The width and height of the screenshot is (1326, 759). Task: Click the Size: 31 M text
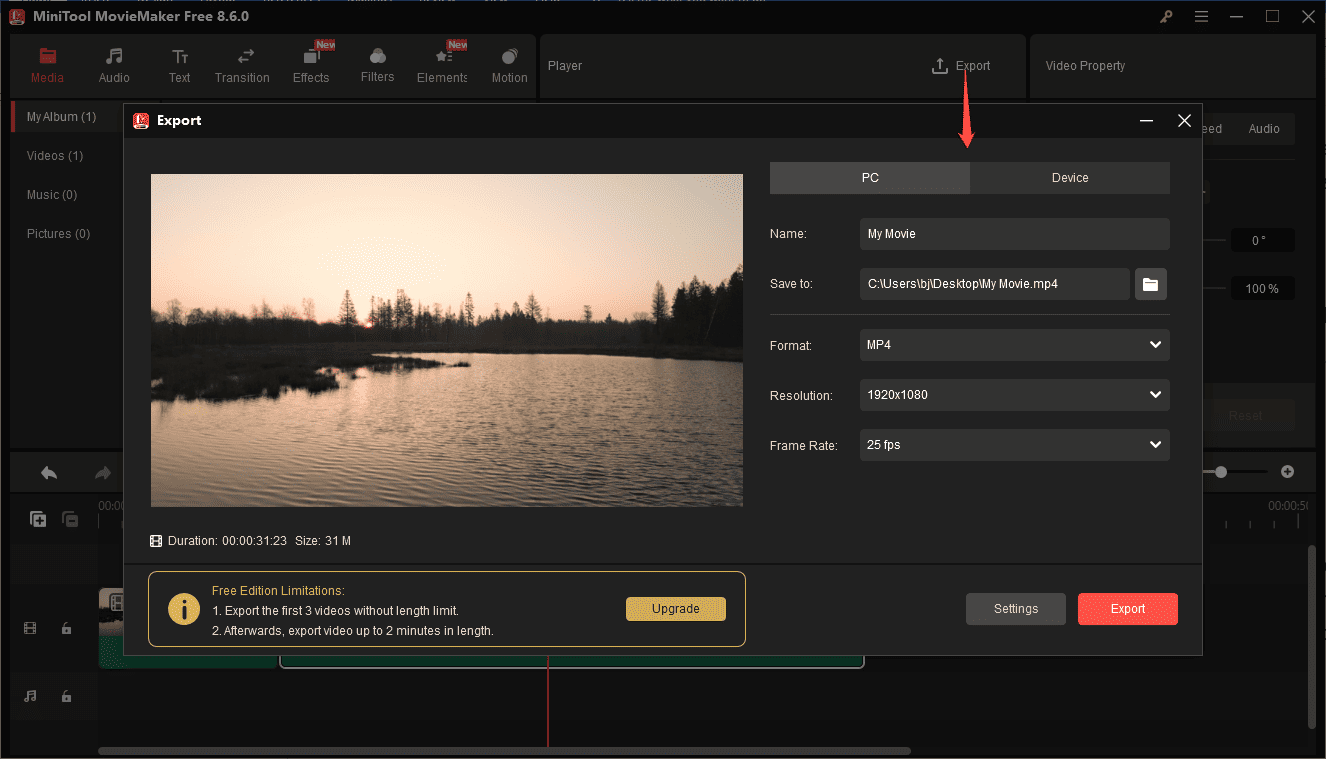click(323, 541)
